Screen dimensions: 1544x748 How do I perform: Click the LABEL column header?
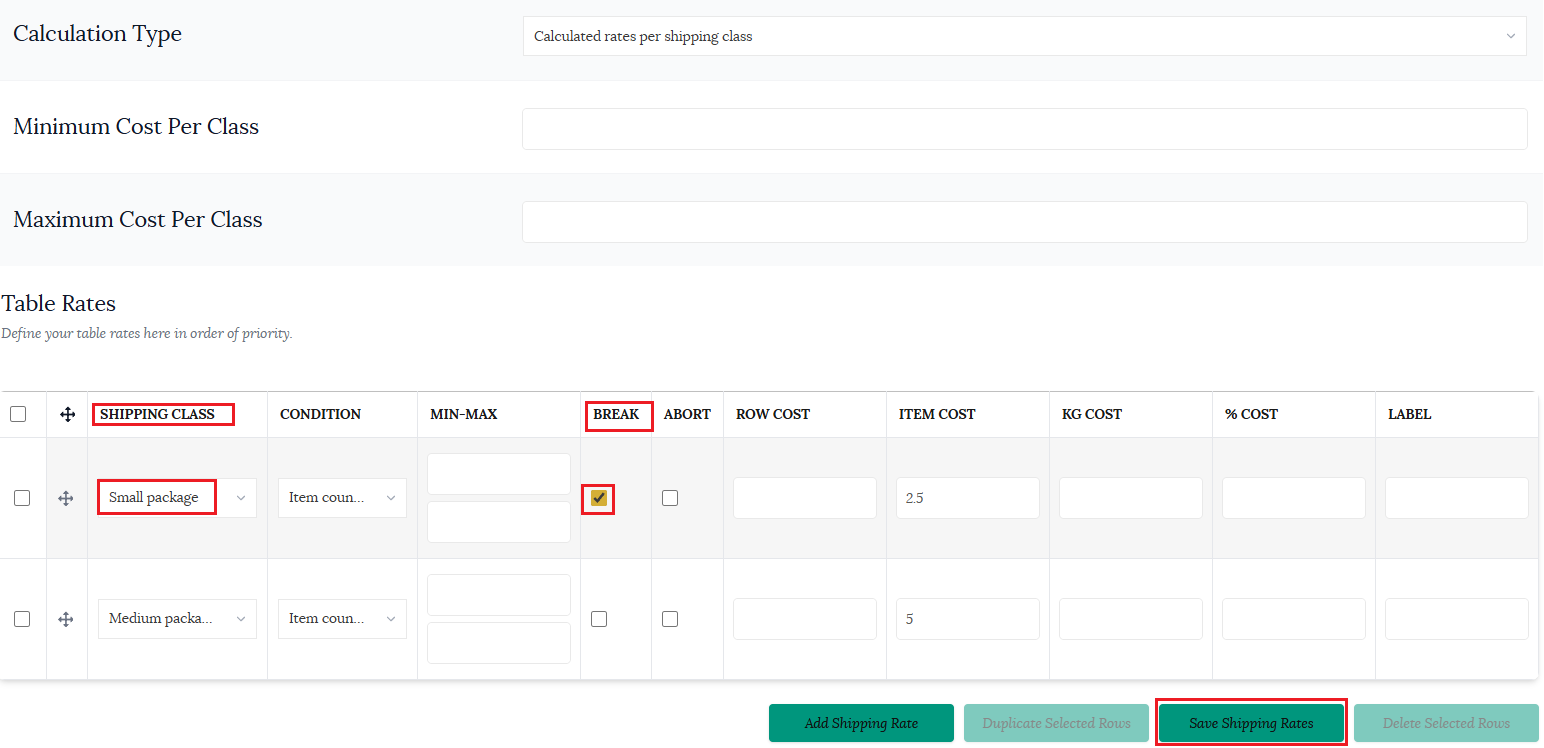1409,414
